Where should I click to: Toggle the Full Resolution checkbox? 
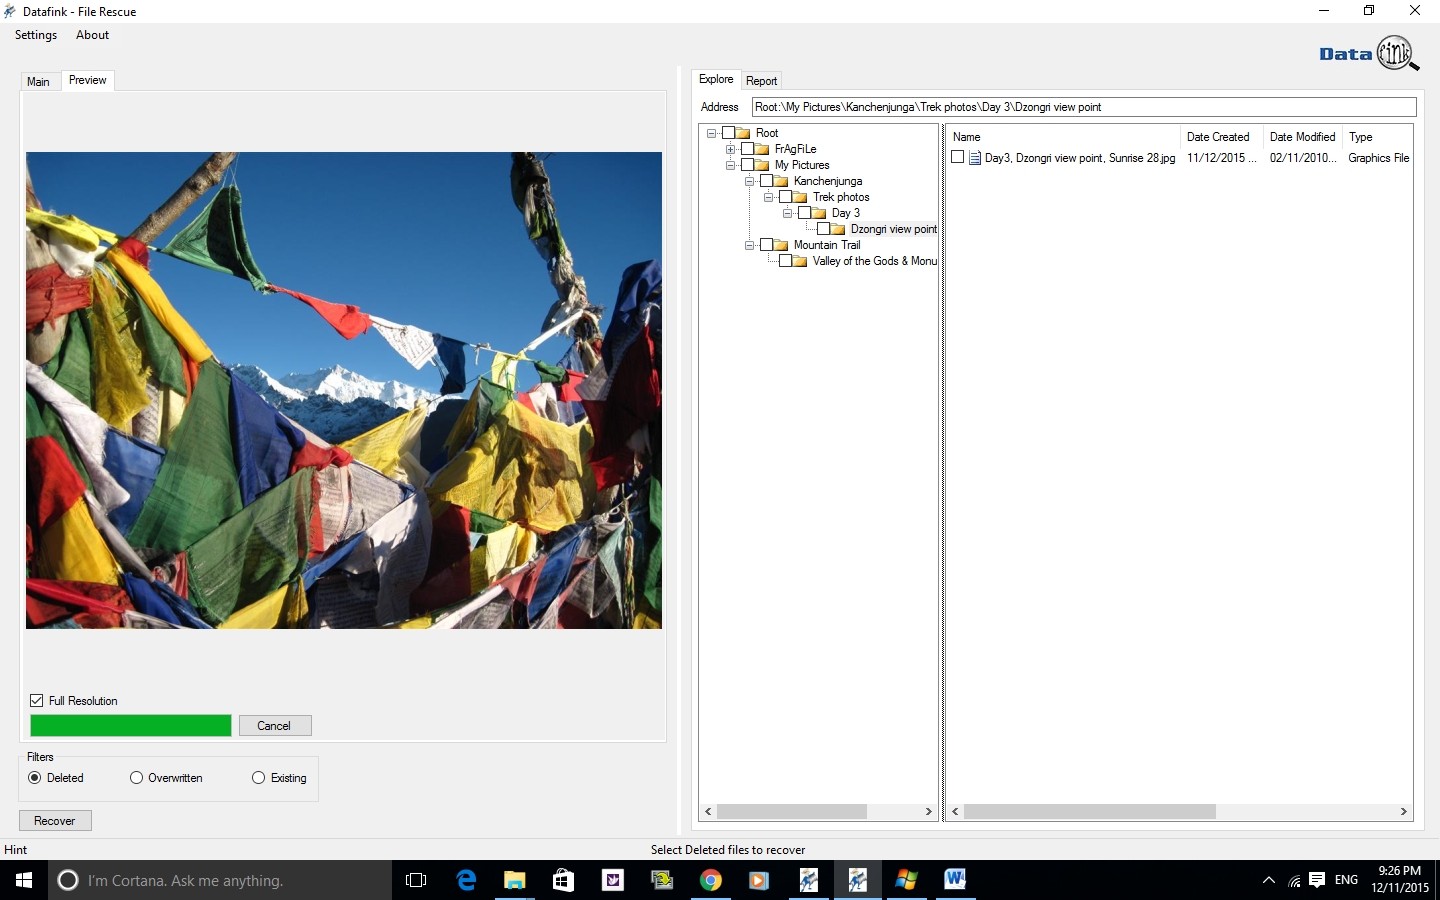[x=37, y=701]
